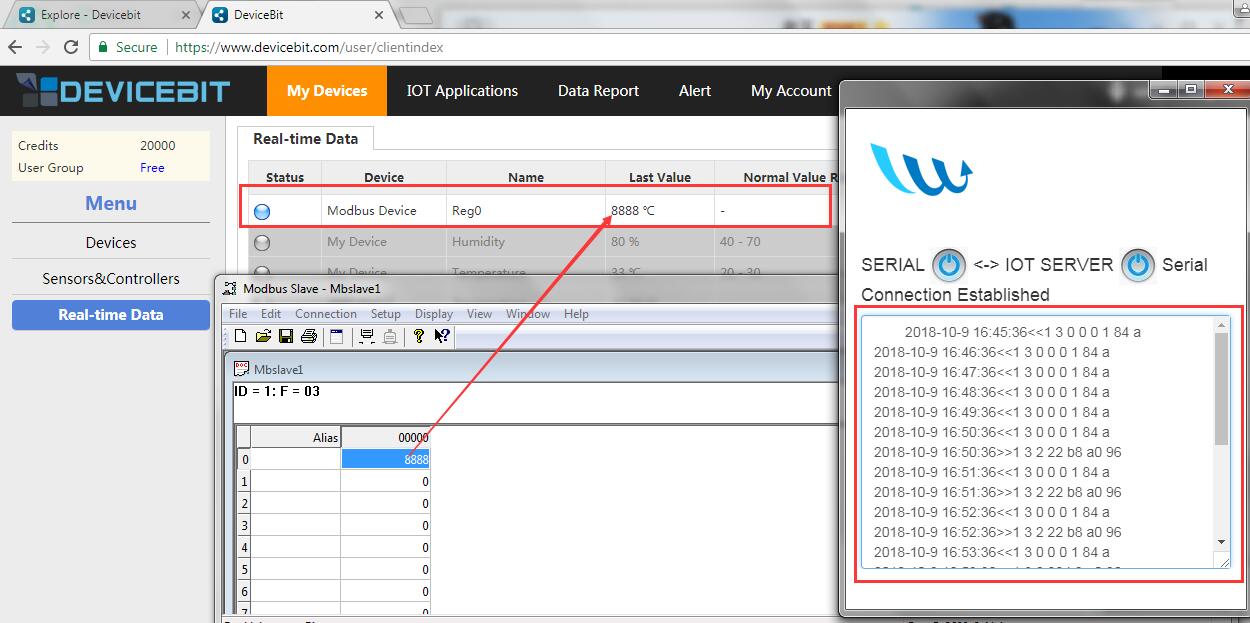Image resolution: width=1250 pixels, height=623 pixels.
Task: Open View menu in Modbus Slave
Action: tap(479, 314)
